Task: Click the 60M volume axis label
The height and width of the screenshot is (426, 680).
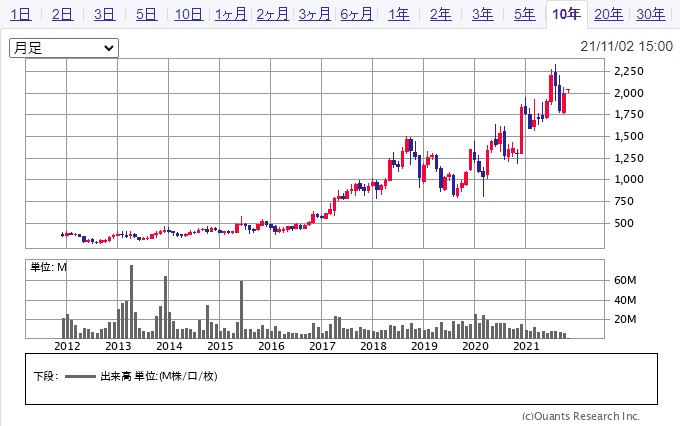Action: pyautogui.click(x=625, y=280)
